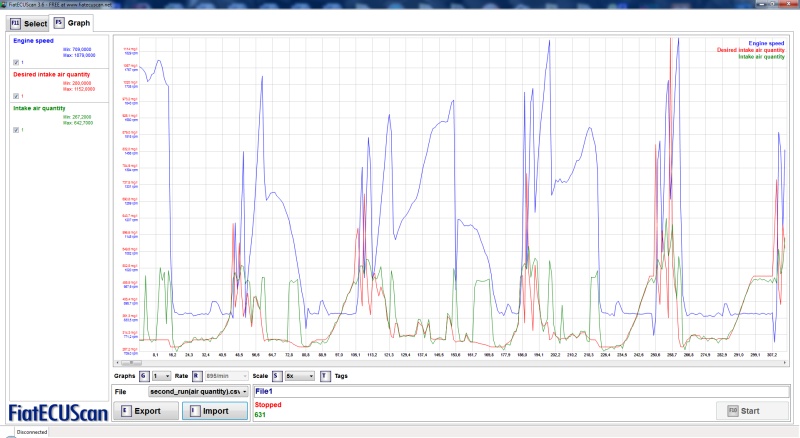Open the Scale 5x dropdown
Screen dimensions: 800x438
tap(299, 375)
